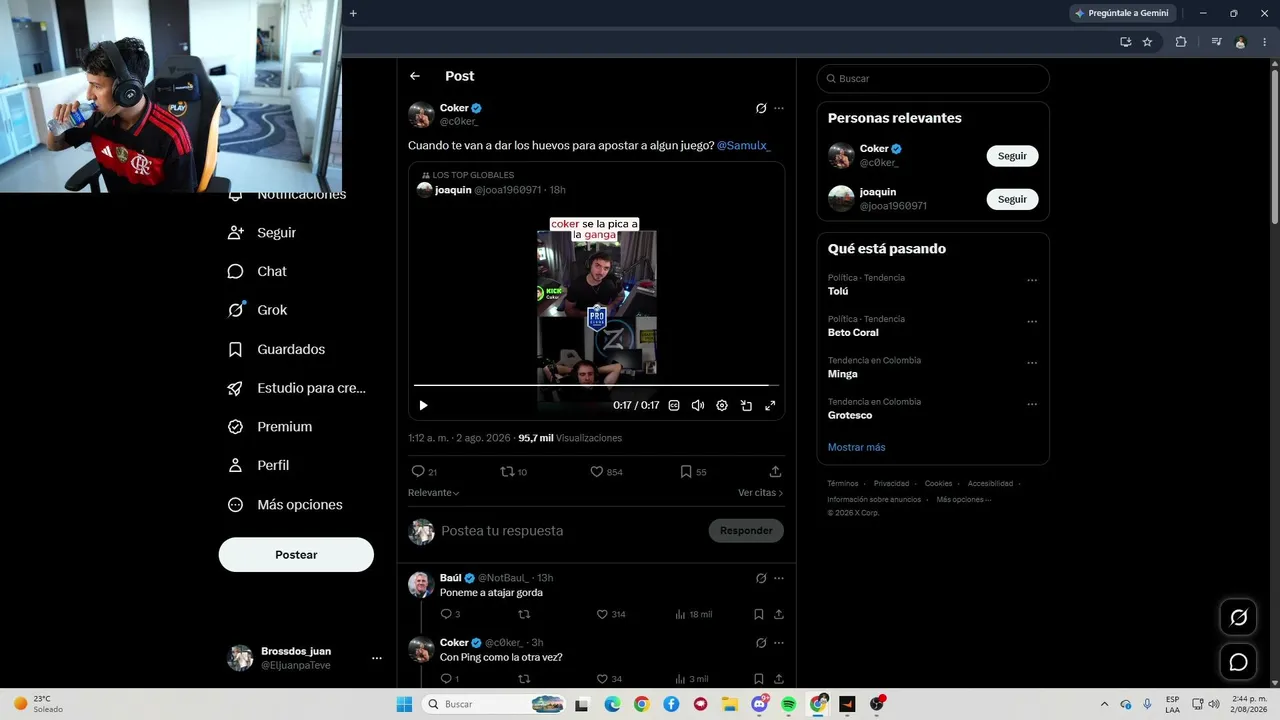Bookmark this page with the star
This screenshot has width=1280, height=720.
[x=1147, y=42]
